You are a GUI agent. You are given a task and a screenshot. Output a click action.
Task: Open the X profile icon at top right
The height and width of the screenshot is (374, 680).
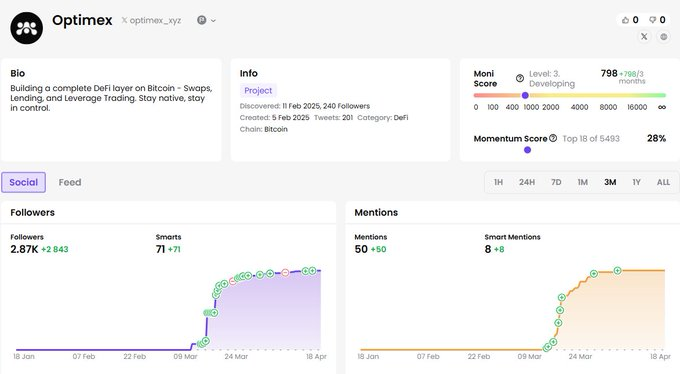pyautogui.click(x=644, y=37)
